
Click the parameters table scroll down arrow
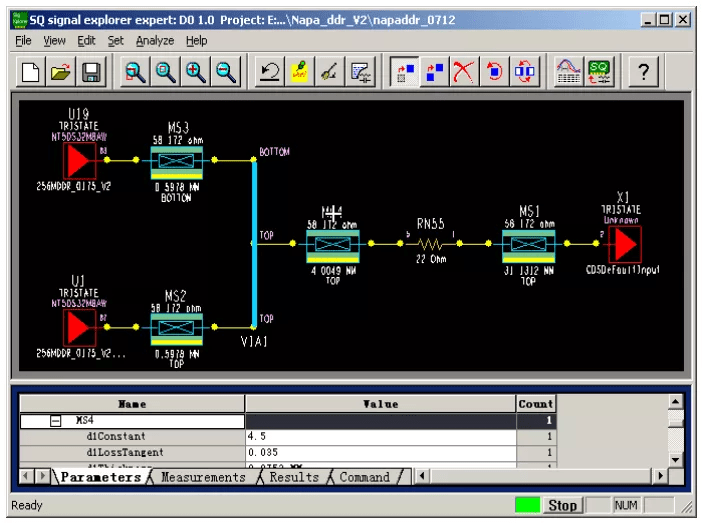tap(676, 459)
